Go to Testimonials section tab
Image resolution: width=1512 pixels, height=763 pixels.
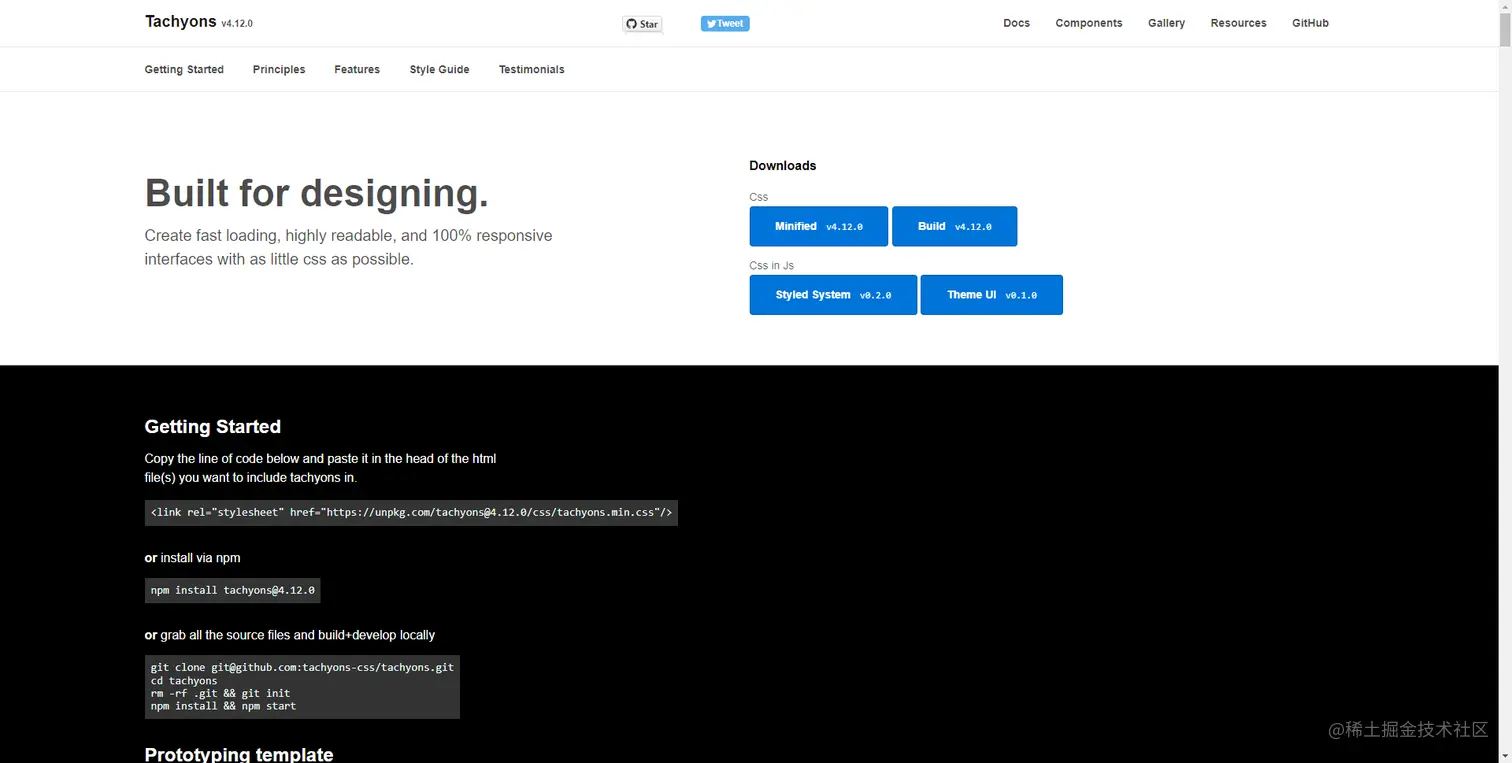[x=532, y=70]
